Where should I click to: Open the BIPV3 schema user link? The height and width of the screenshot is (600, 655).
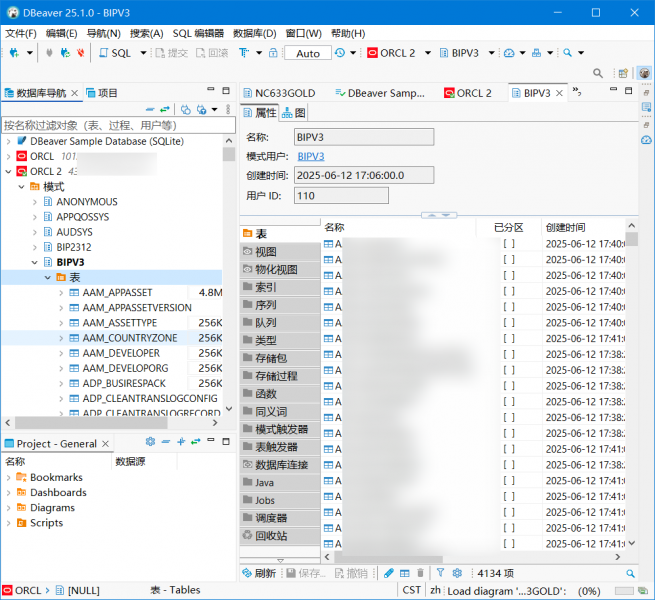pos(311,156)
